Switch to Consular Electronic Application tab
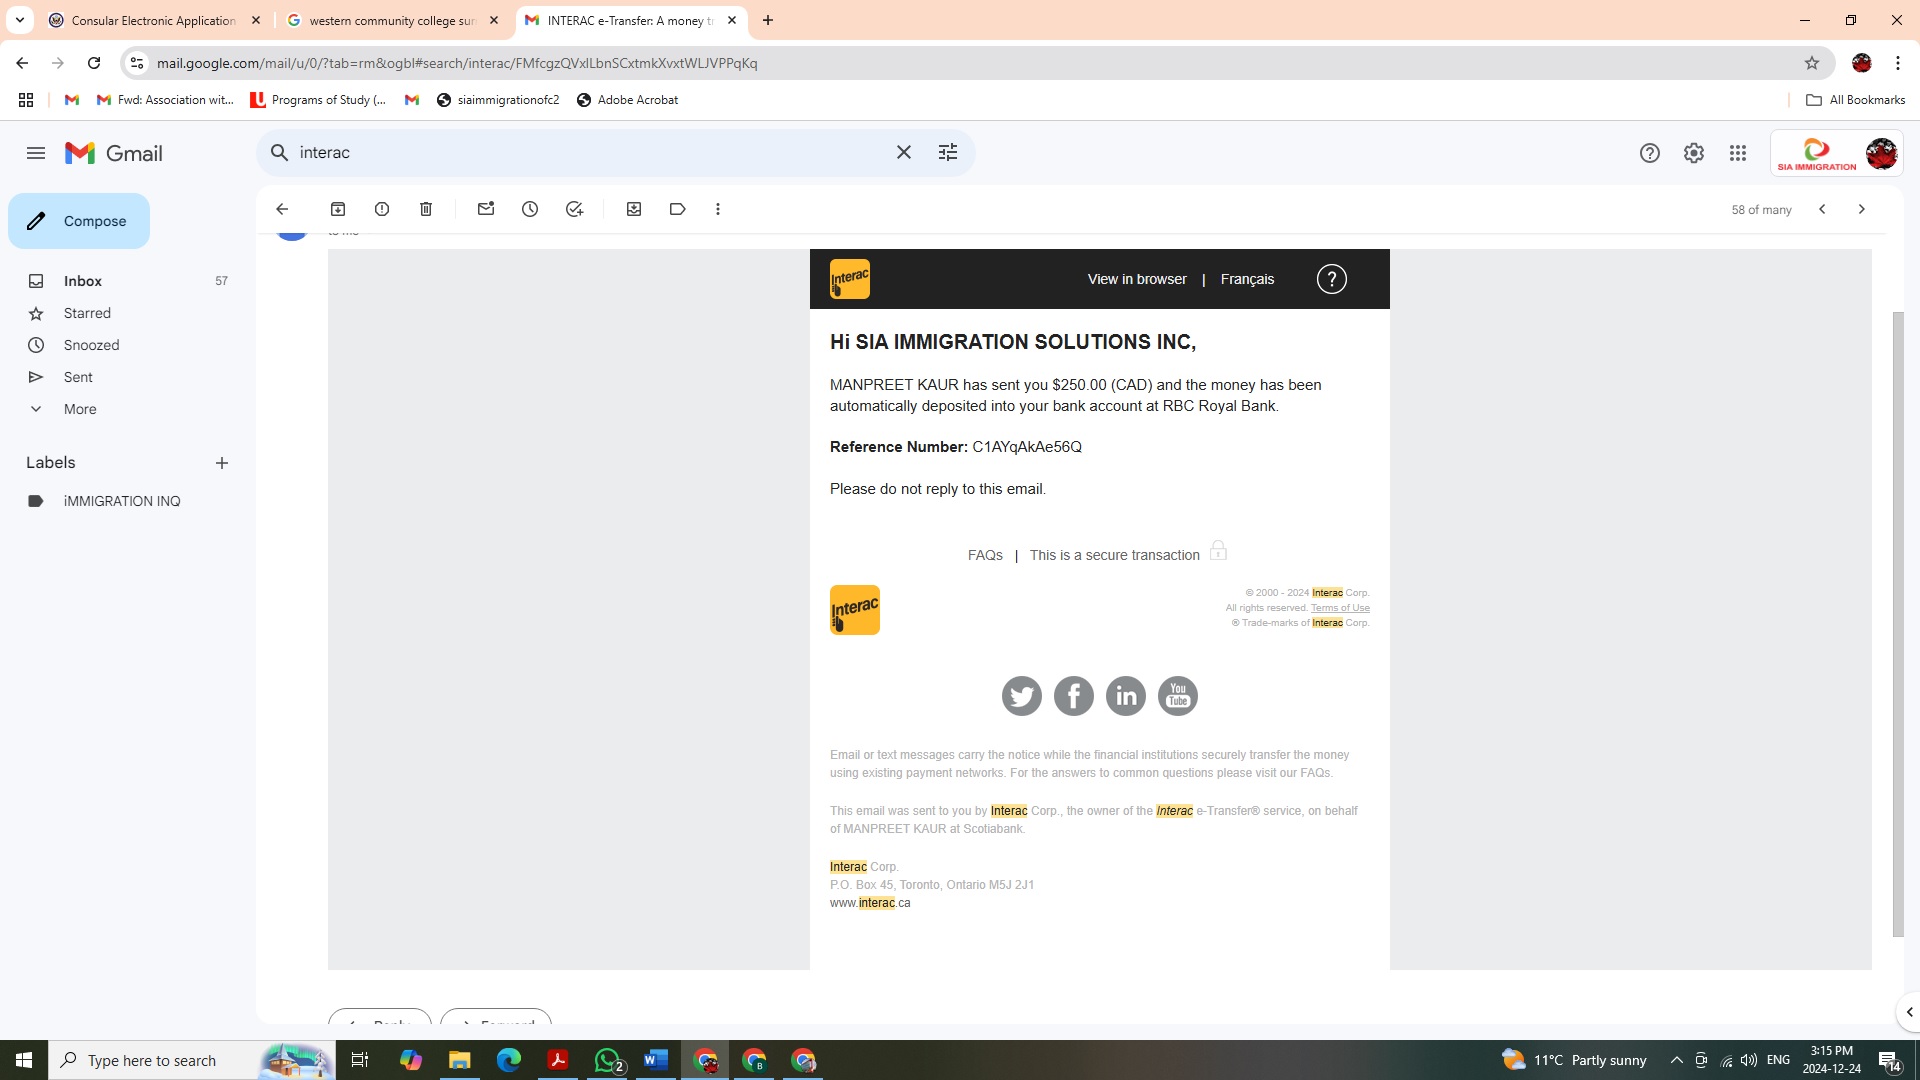This screenshot has height=1080, width=1920. point(155,20)
